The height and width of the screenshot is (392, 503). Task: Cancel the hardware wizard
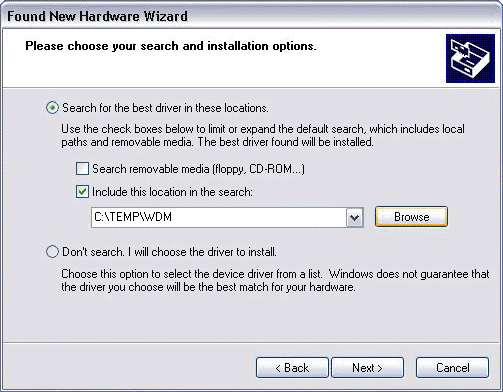click(x=452, y=368)
